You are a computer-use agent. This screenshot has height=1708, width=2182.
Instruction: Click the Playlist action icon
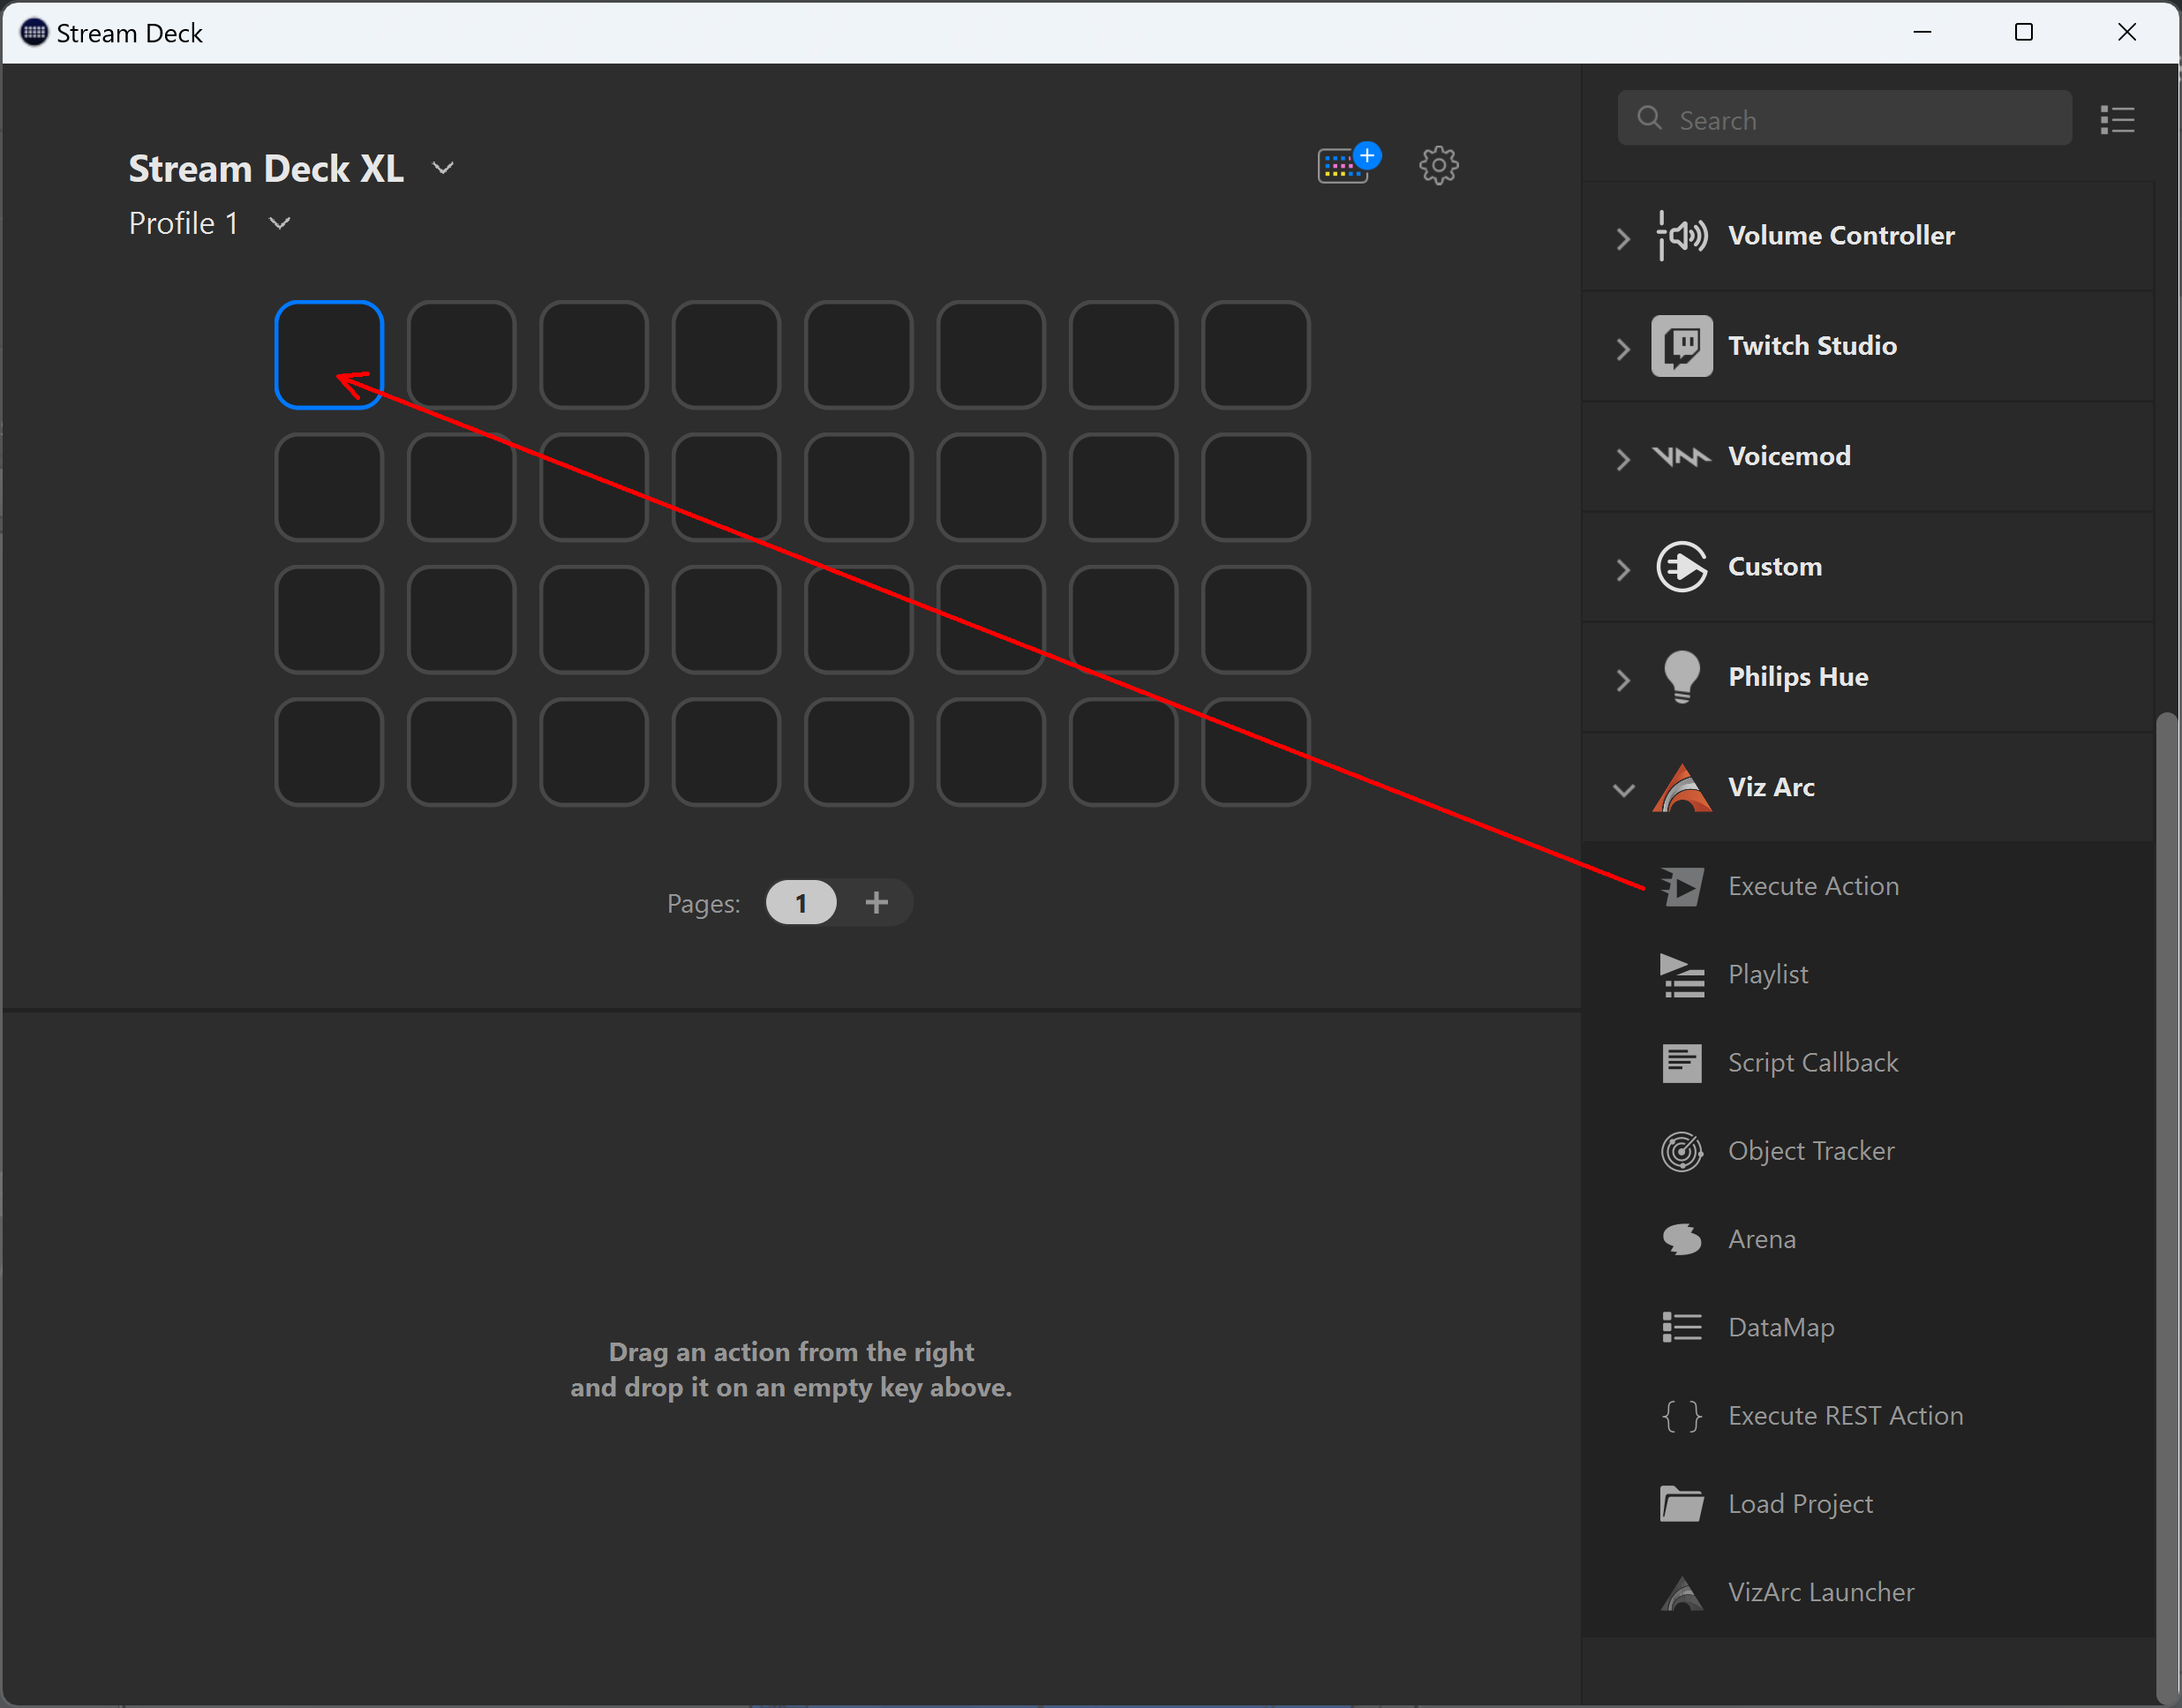[x=1682, y=975]
